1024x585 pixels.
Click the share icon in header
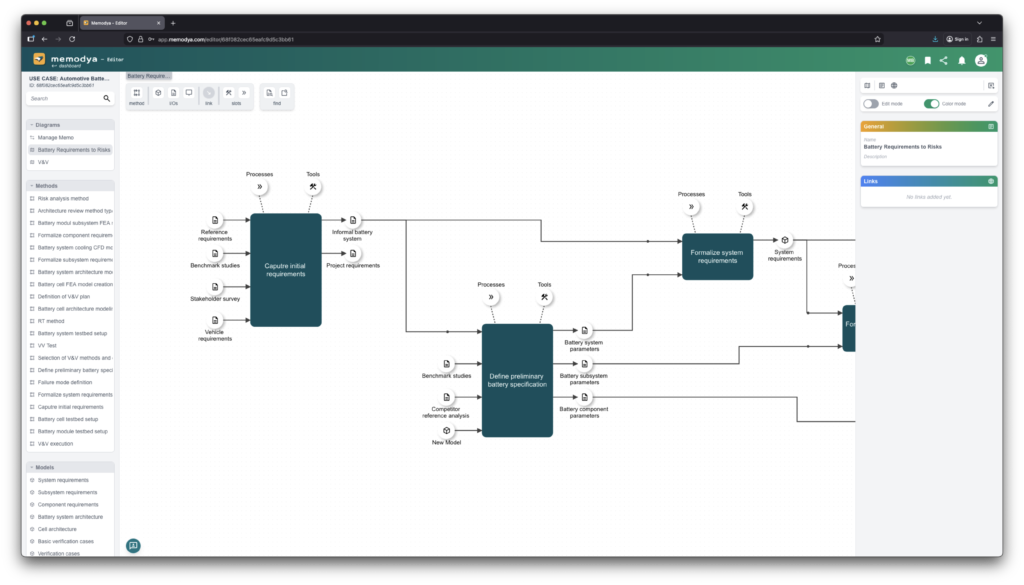(x=944, y=61)
